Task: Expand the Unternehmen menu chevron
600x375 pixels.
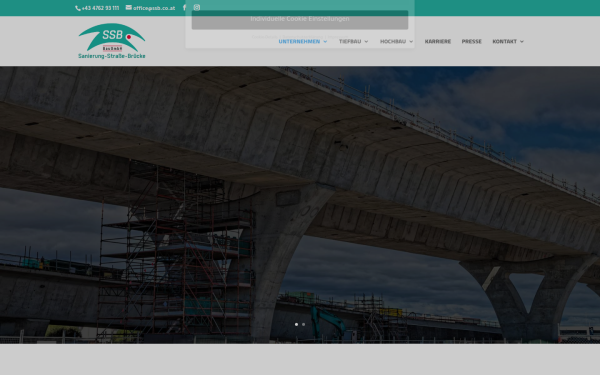Action: pos(325,41)
